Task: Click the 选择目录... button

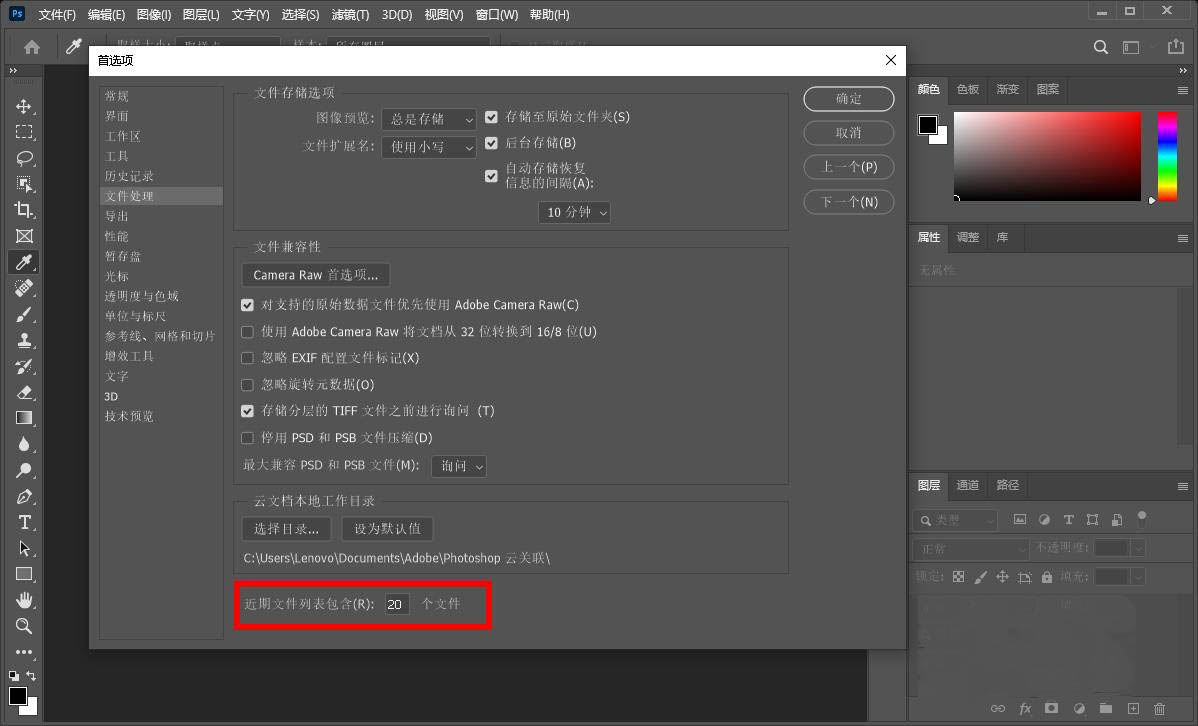Action: [x=287, y=529]
